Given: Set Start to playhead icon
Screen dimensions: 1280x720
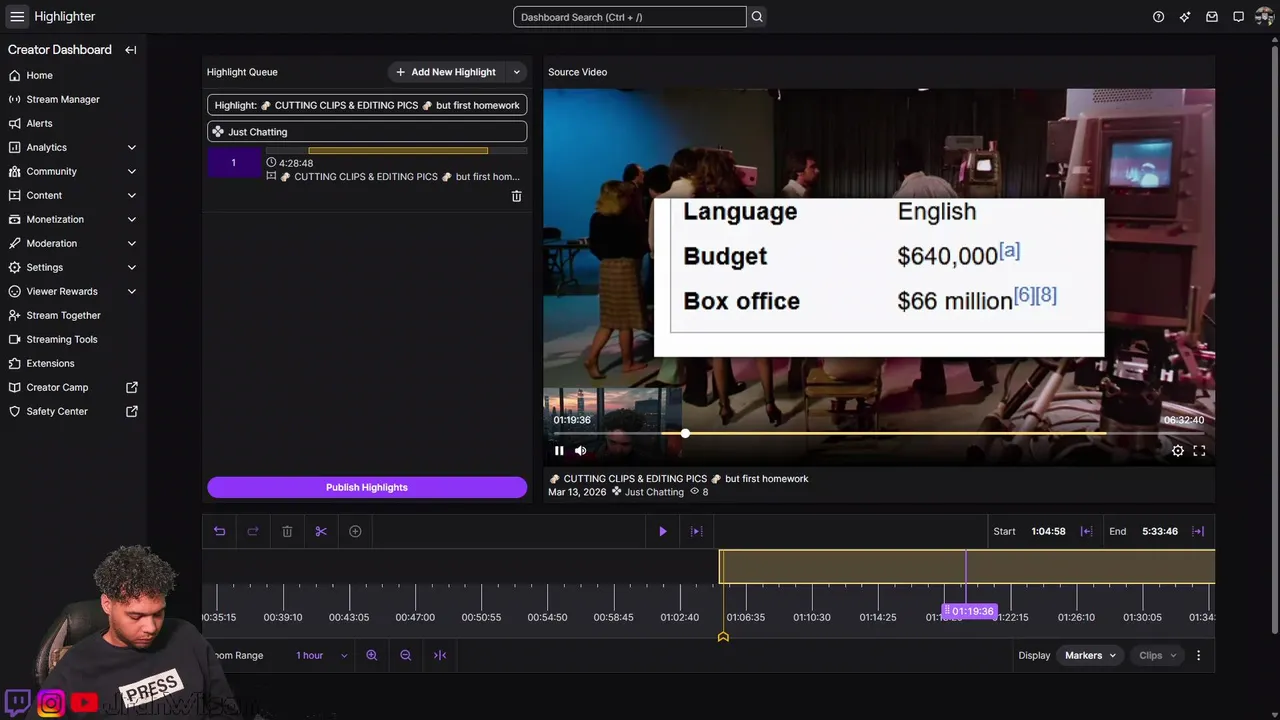Looking at the screenshot, I should pos(1086,531).
